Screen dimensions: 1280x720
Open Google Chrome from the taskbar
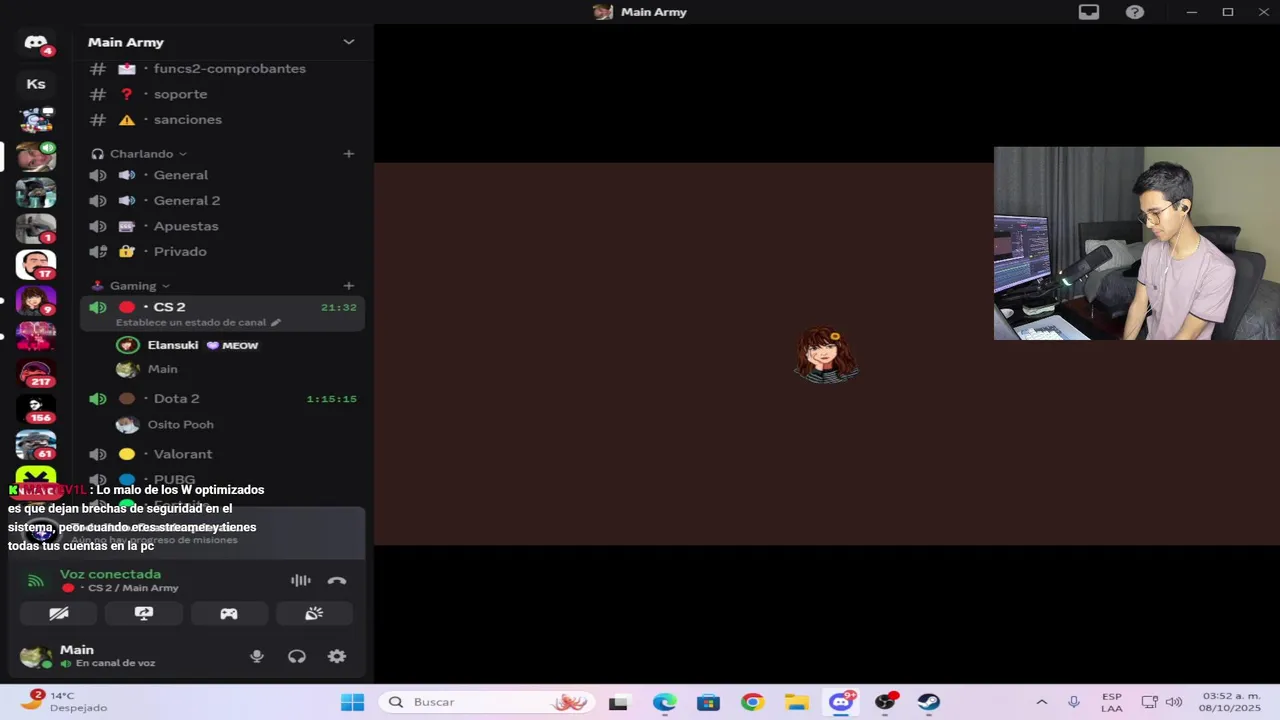pos(752,702)
